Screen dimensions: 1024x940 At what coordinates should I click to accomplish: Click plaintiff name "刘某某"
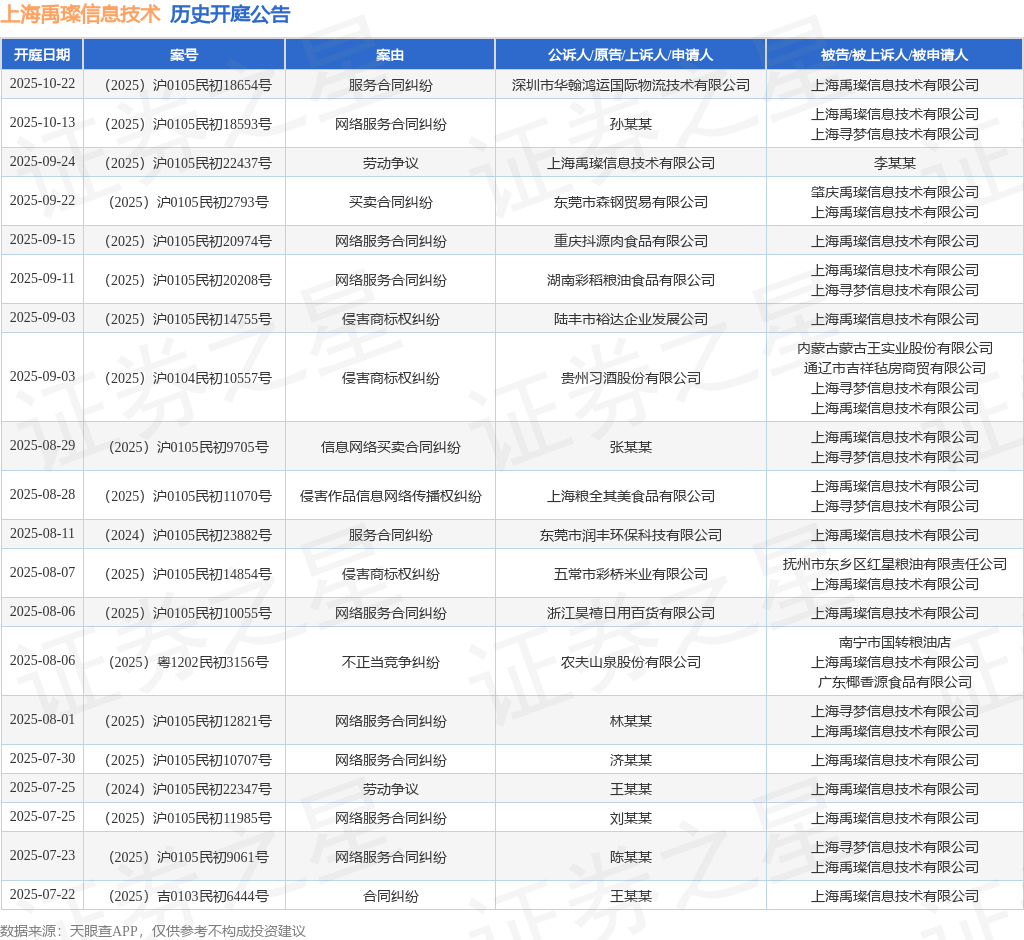pyautogui.click(x=631, y=818)
